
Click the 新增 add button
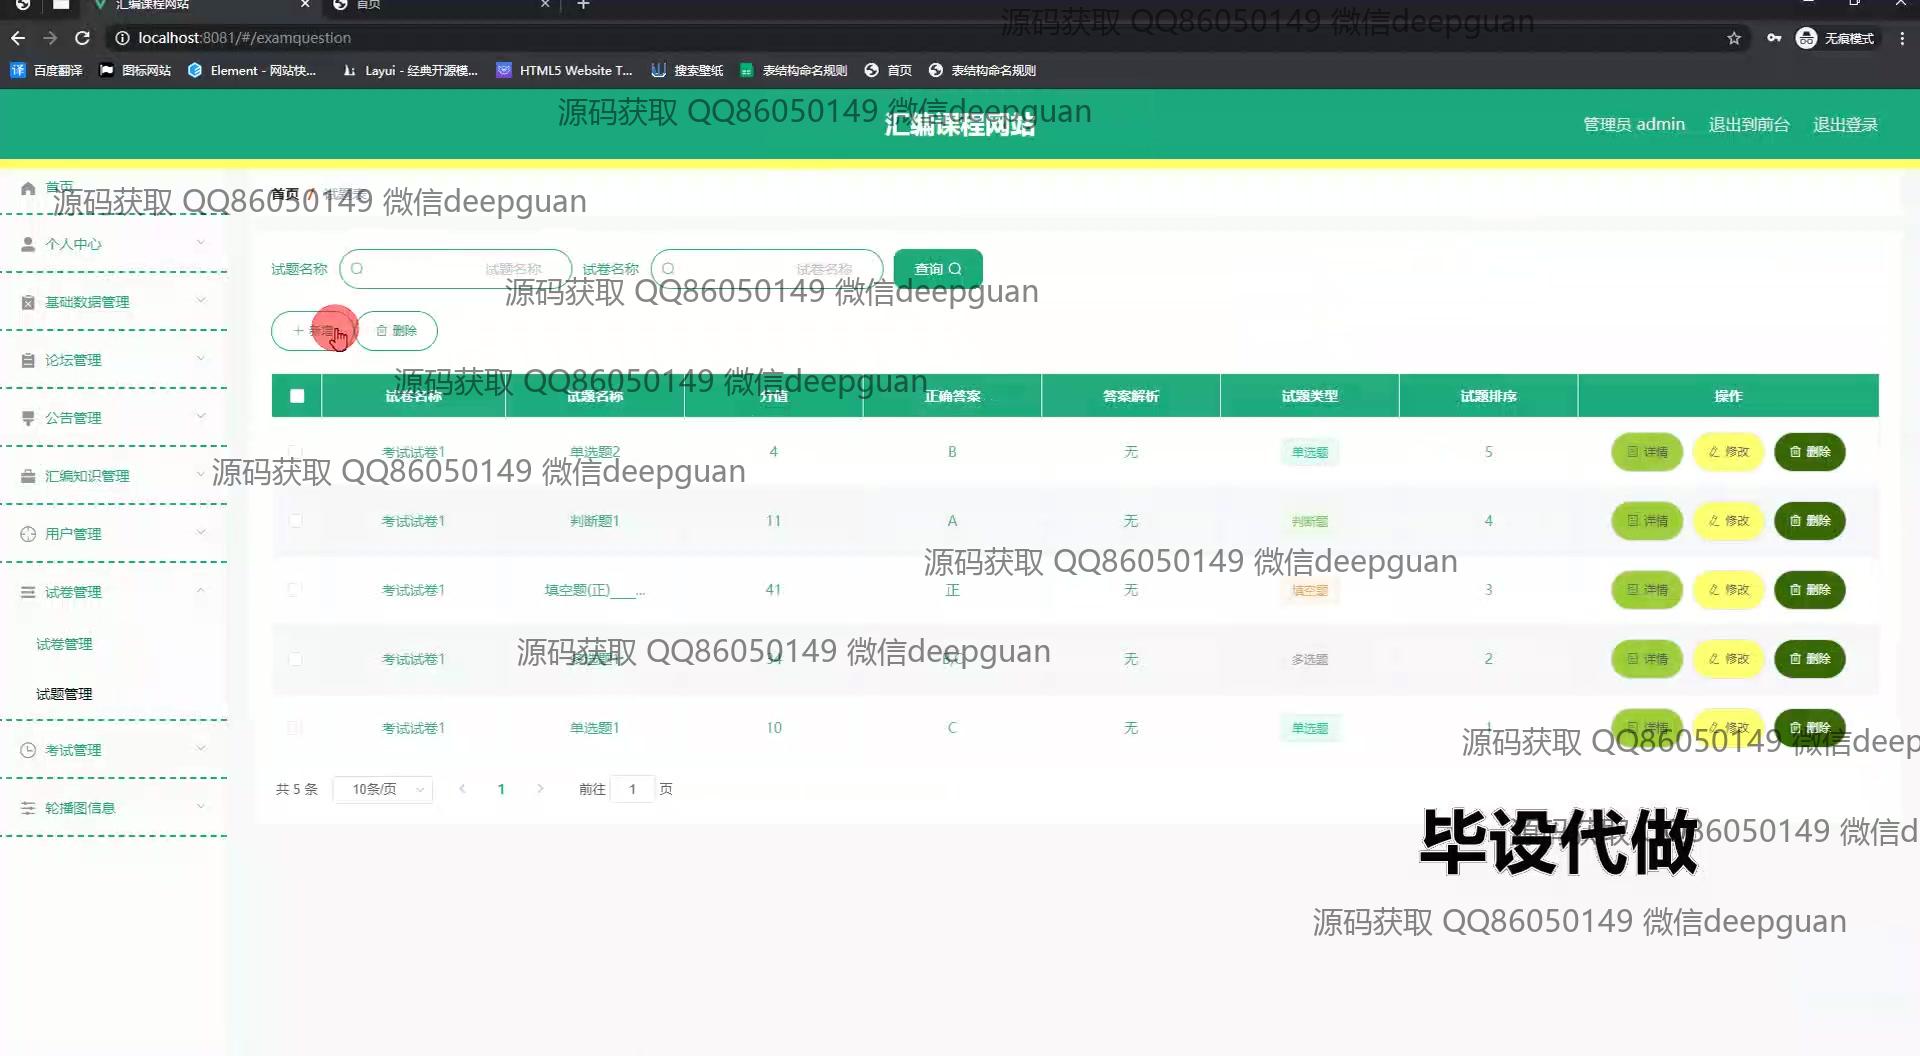313,331
